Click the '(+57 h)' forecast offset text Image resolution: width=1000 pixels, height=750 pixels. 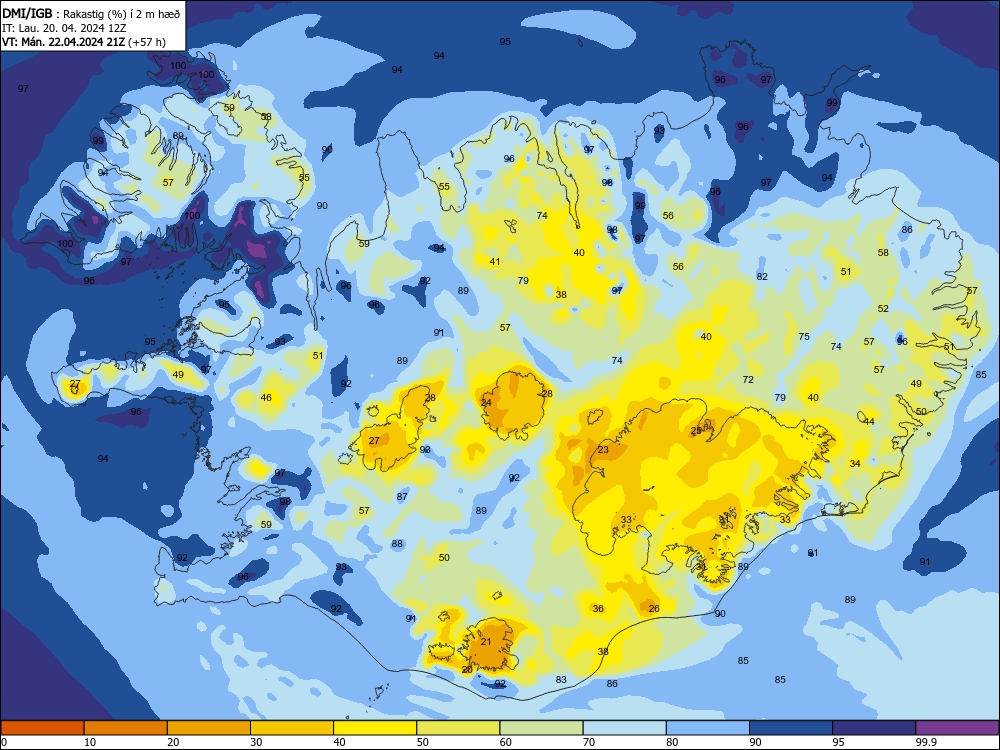point(147,42)
